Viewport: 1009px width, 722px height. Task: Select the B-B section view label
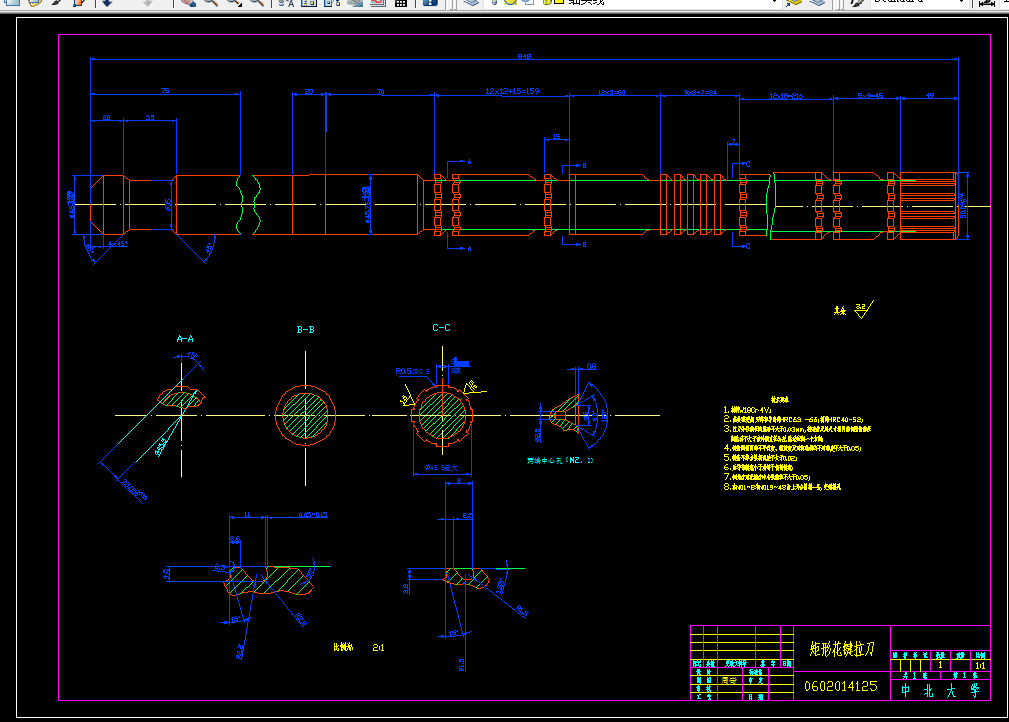coord(305,329)
